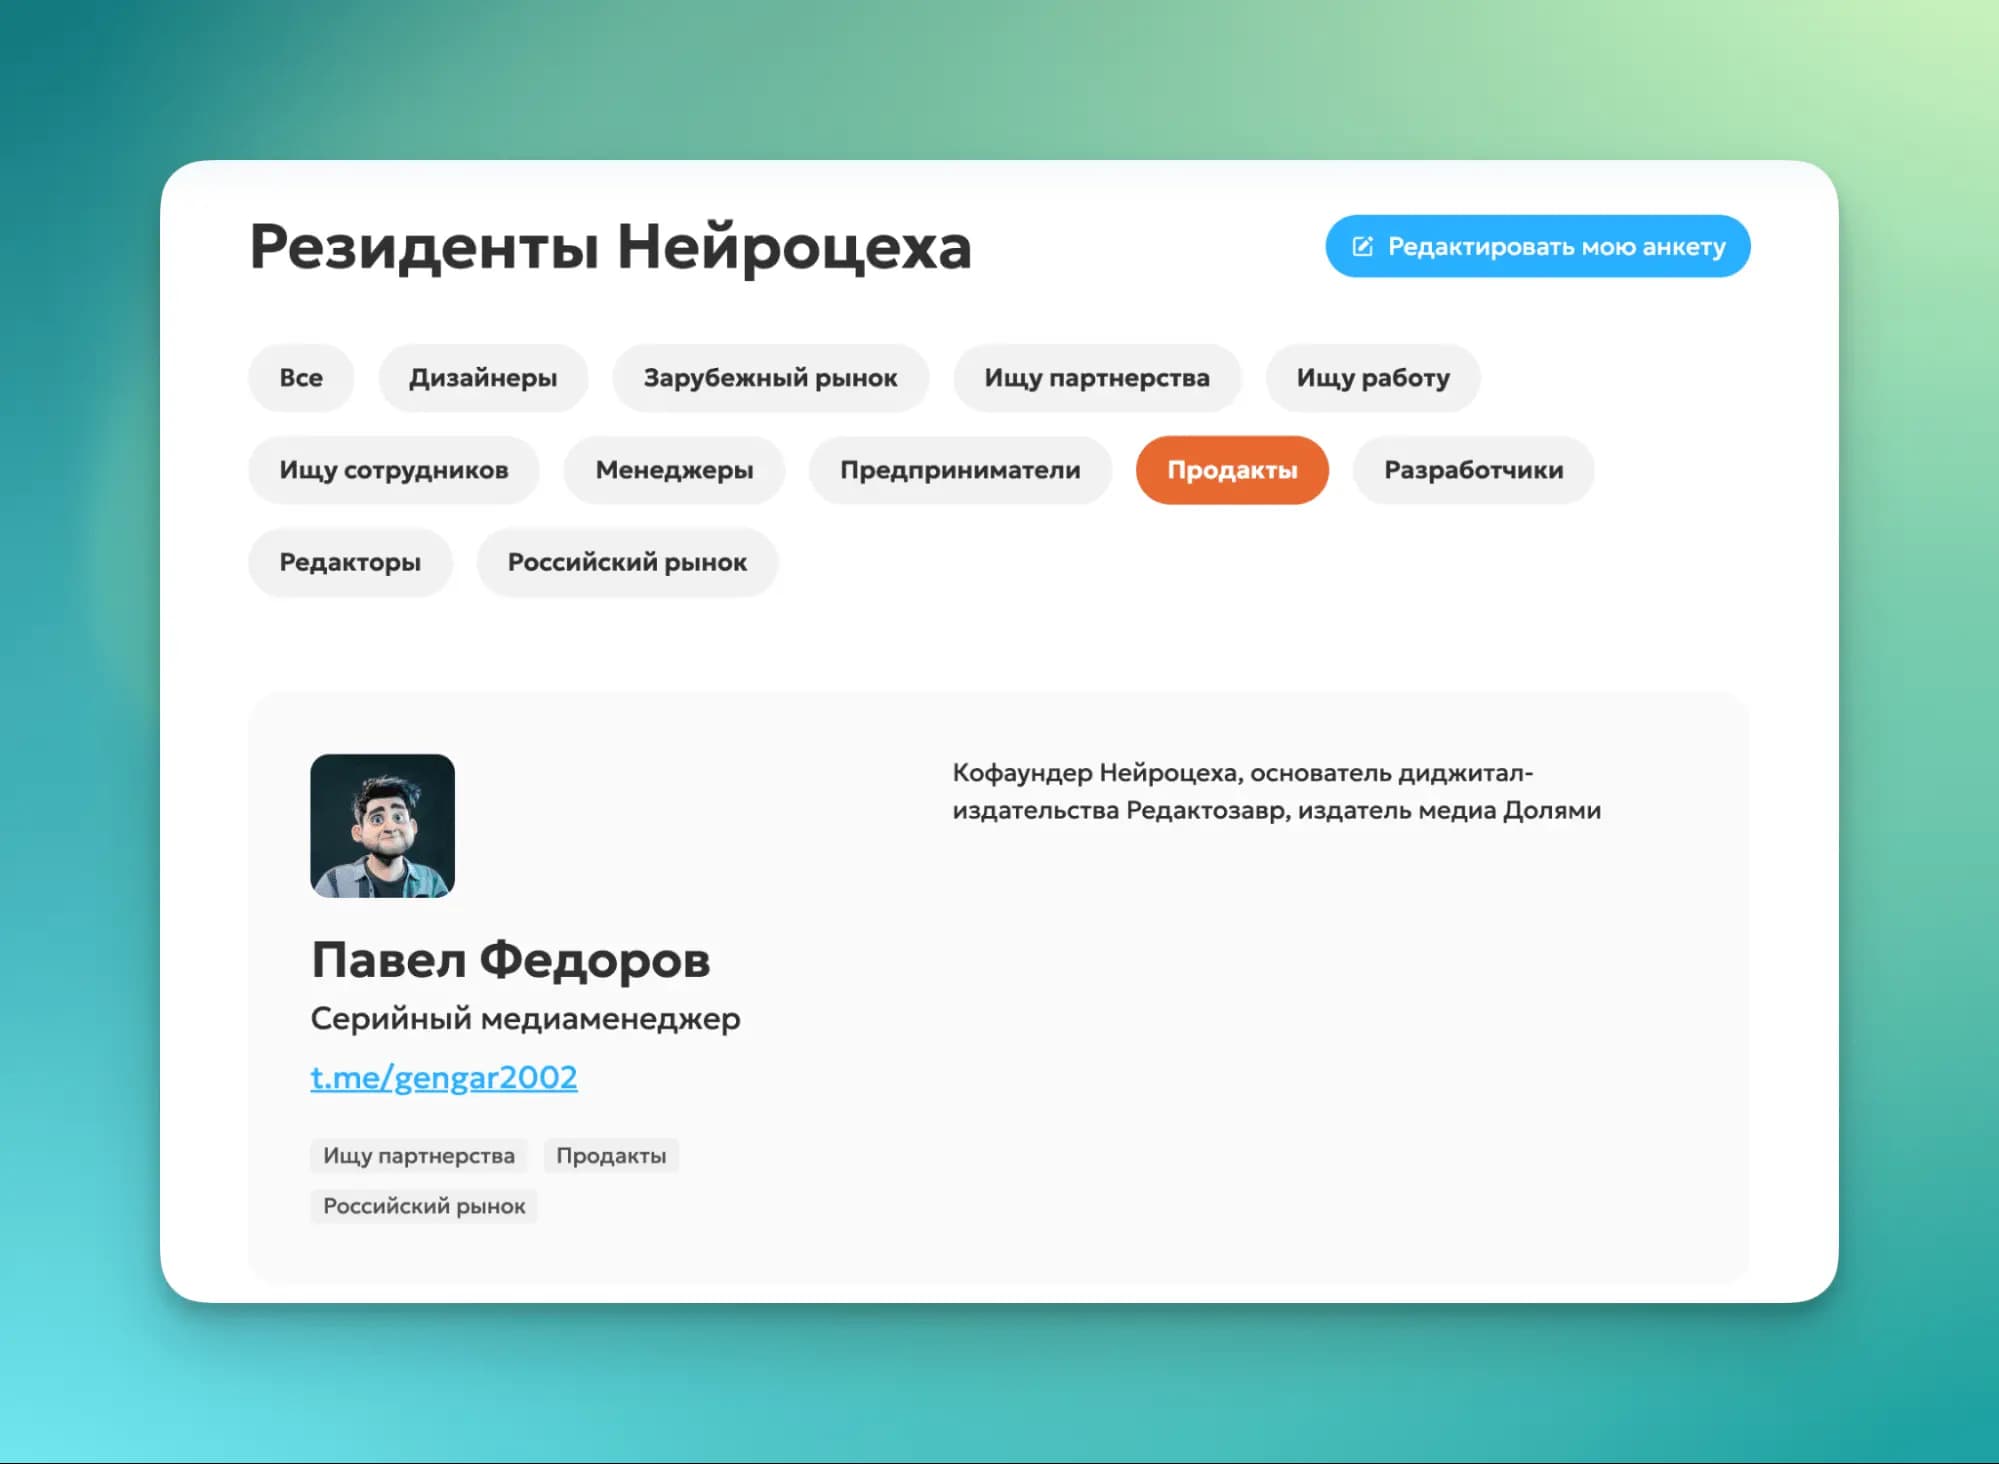
Task: Enable the Российский рынок top filter
Action: point(627,562)
